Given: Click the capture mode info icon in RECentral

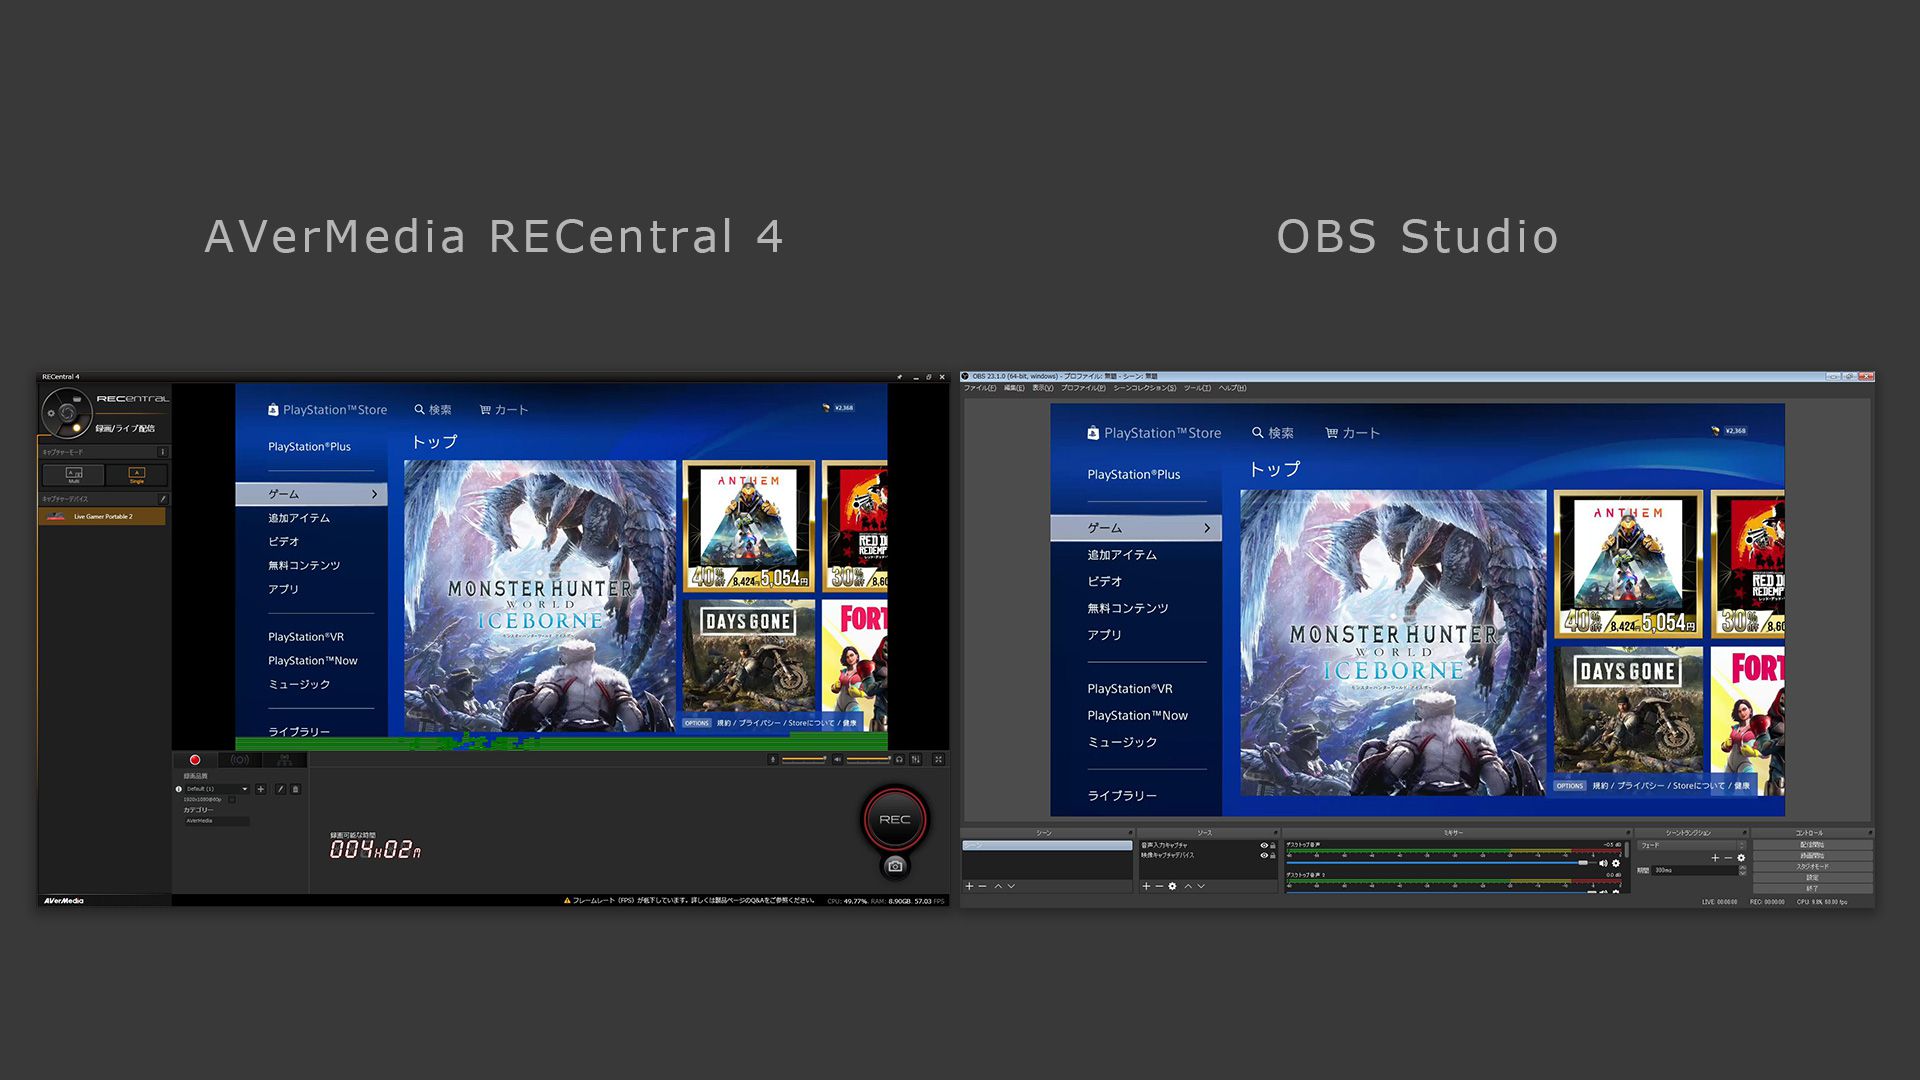Looking at the screenshot, I should (x=163, y=452).
